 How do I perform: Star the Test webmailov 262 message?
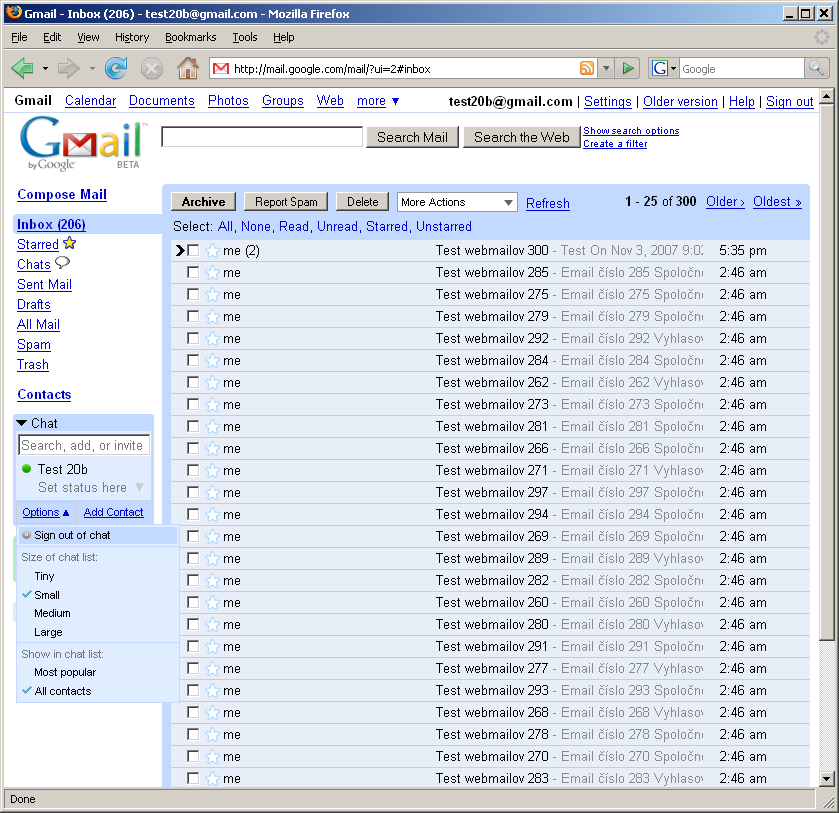[212, 383]
